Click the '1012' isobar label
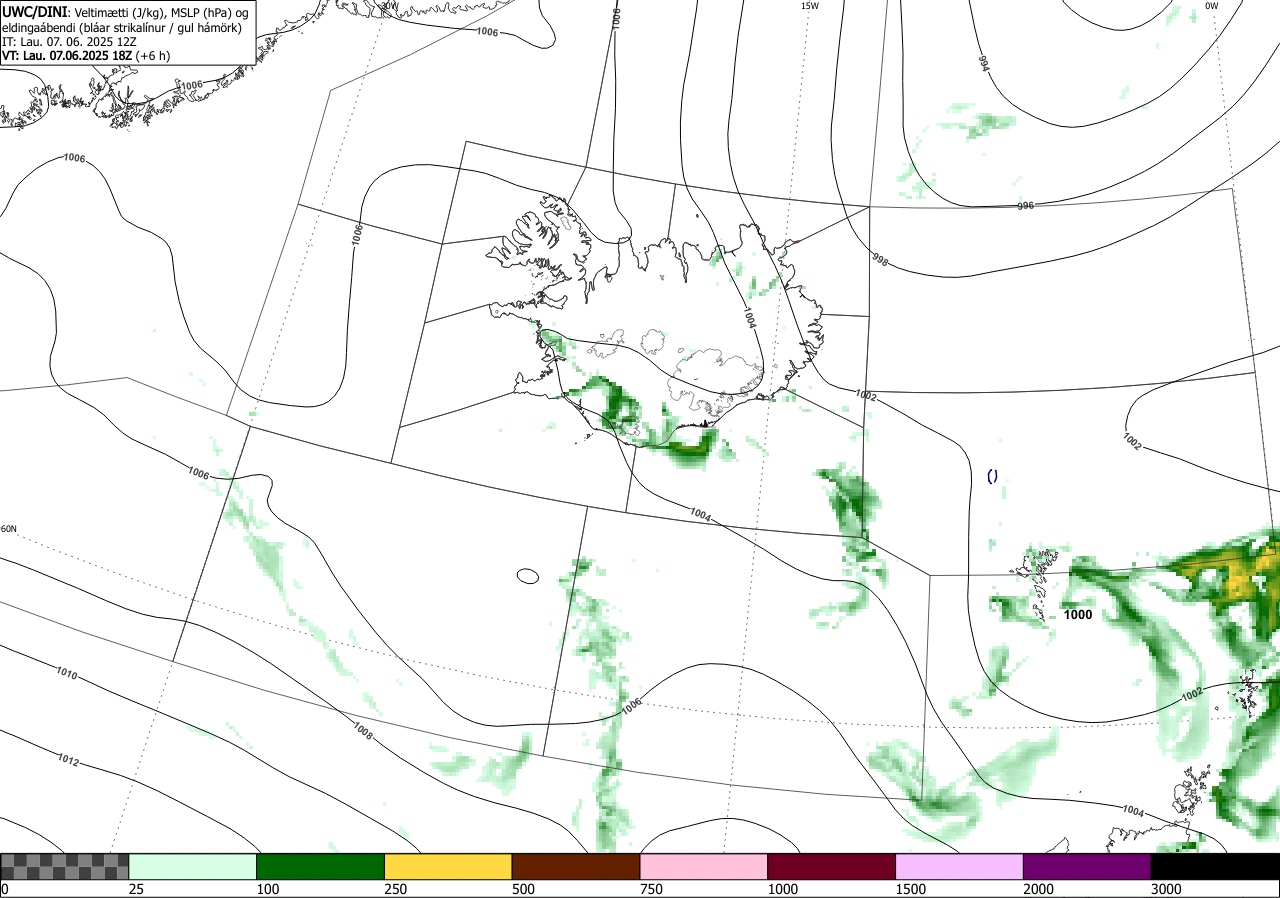 (x=67, y=761)
